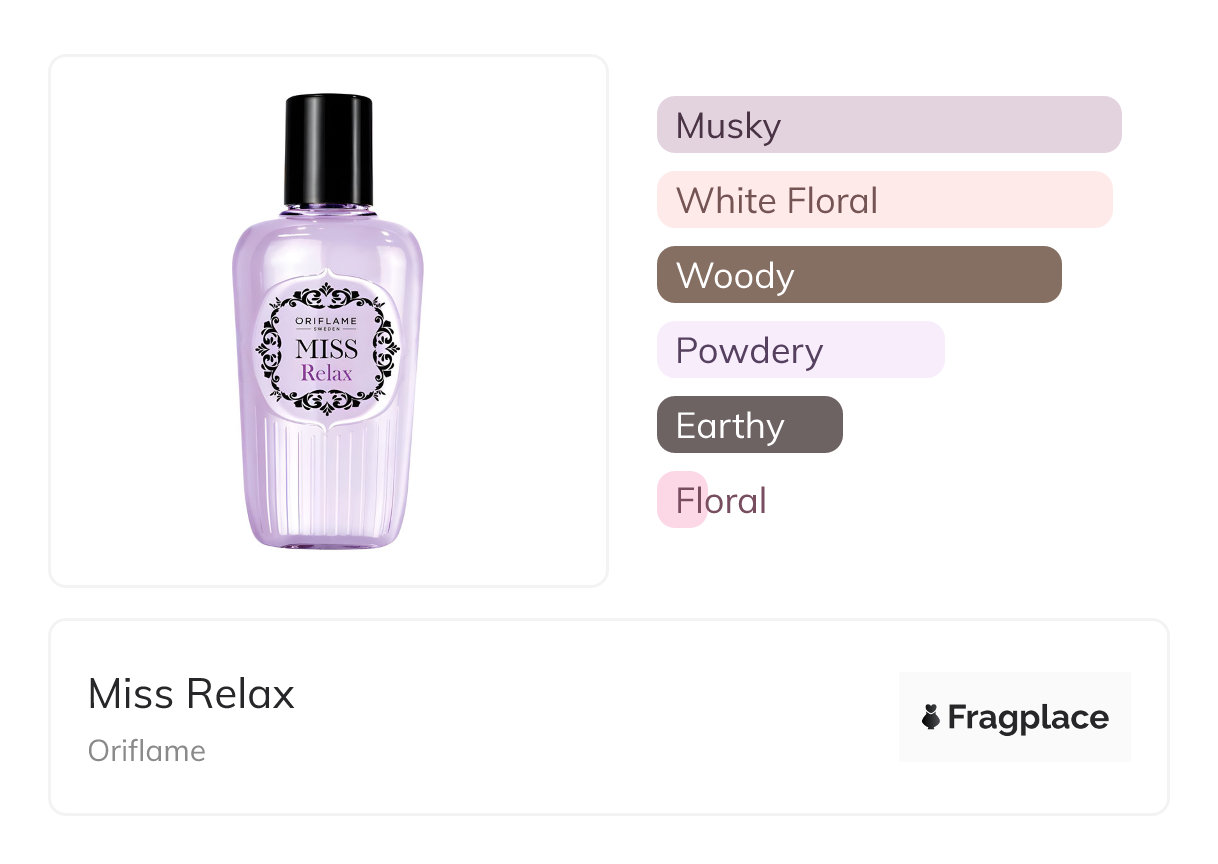Screen dimensions: 1218x864
Task: Click the dark Earthy accord bar
Action: [x=749, y=425]
